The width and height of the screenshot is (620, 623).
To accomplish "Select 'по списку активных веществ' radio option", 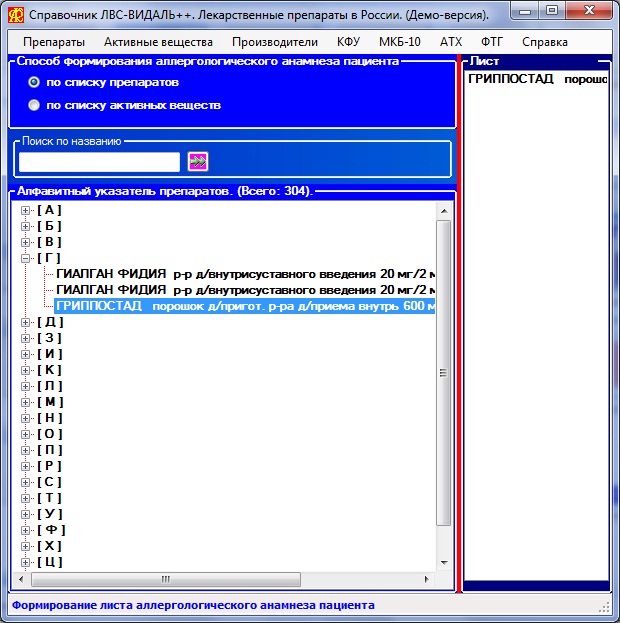I will coord(35,105).
